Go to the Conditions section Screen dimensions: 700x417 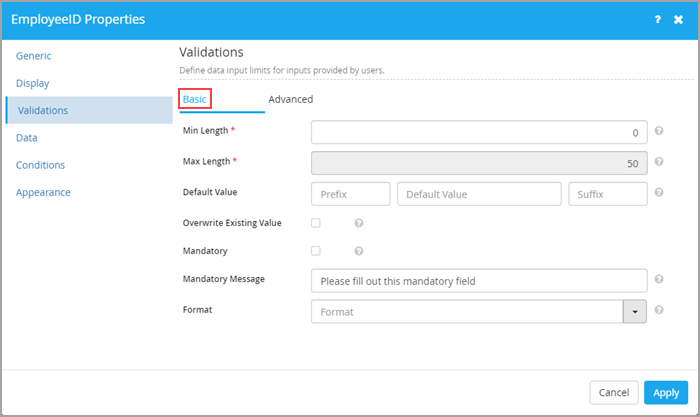click(x=41, y=165)
